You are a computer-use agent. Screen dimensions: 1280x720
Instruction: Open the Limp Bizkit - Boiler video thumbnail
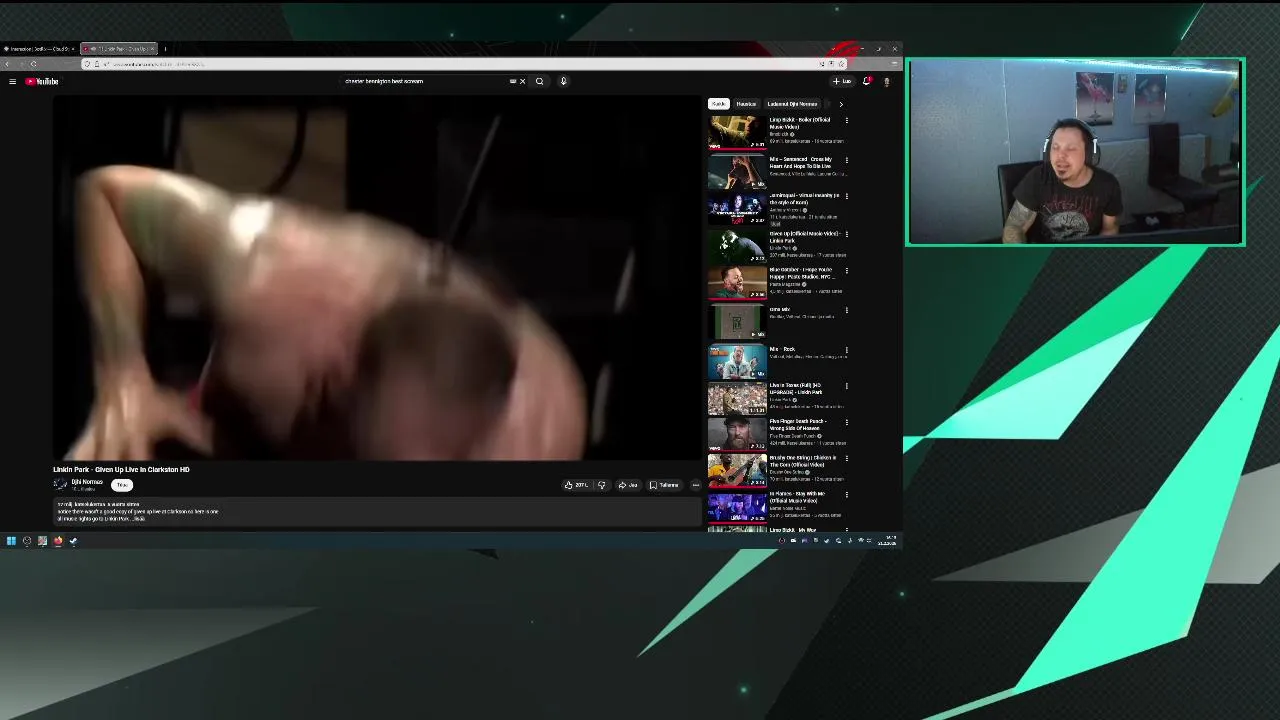coord(737,132)
